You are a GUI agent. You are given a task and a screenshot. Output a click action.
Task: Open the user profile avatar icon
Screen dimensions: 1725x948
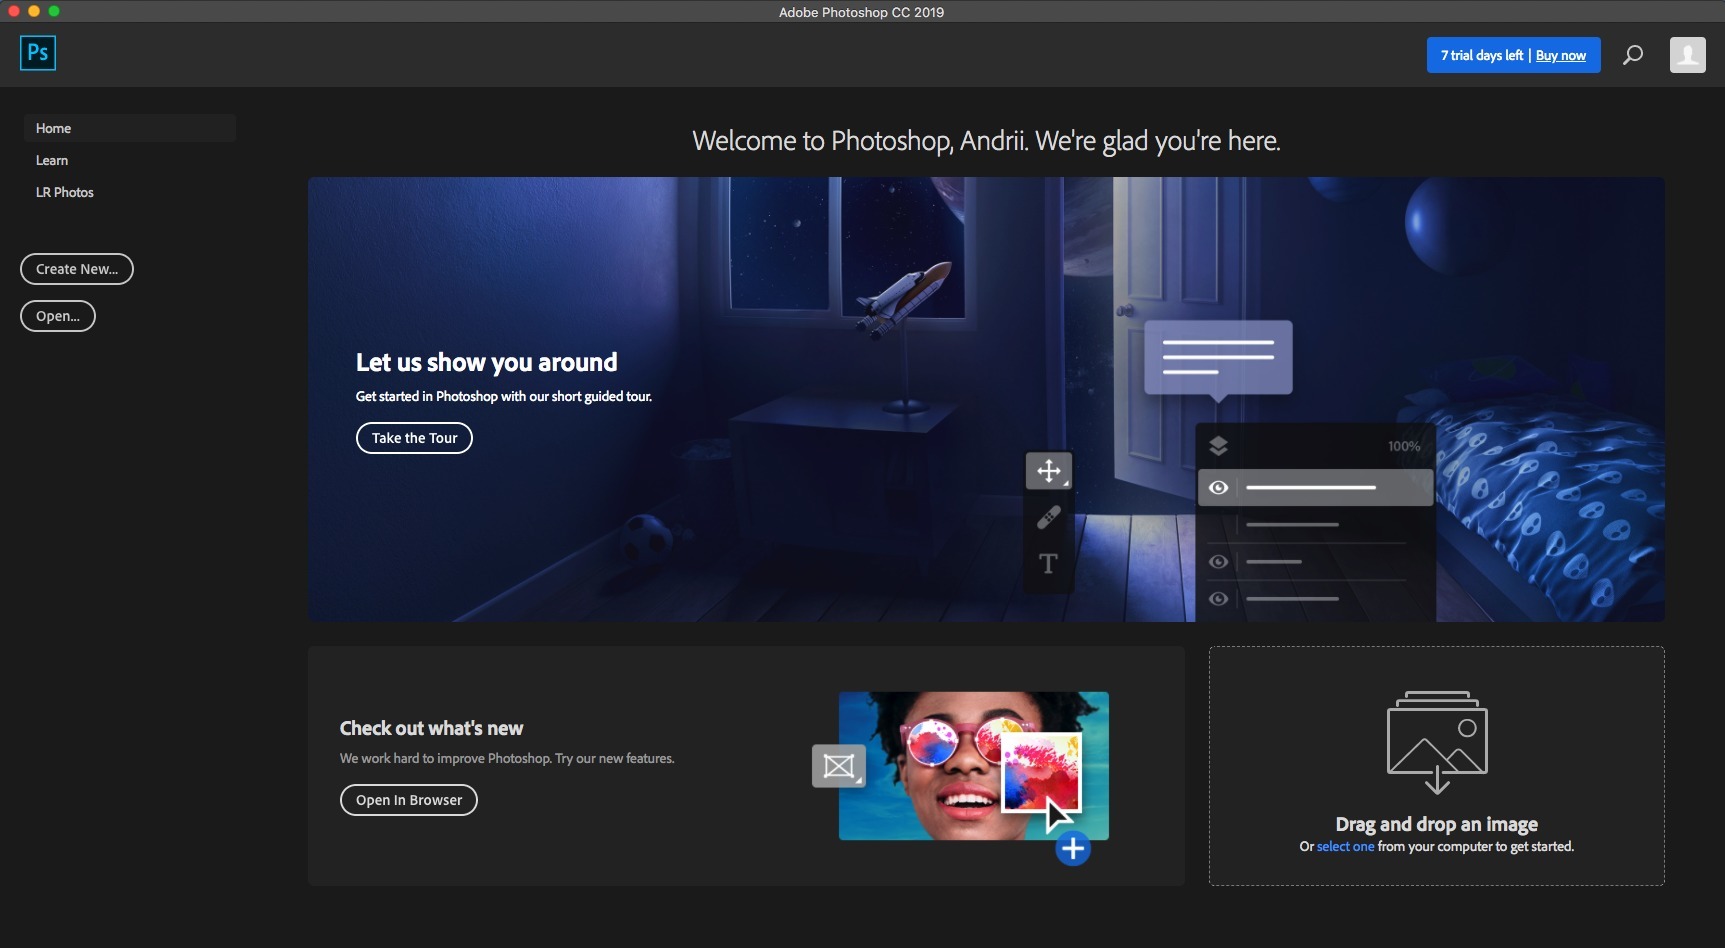(x=1688, y=55)
